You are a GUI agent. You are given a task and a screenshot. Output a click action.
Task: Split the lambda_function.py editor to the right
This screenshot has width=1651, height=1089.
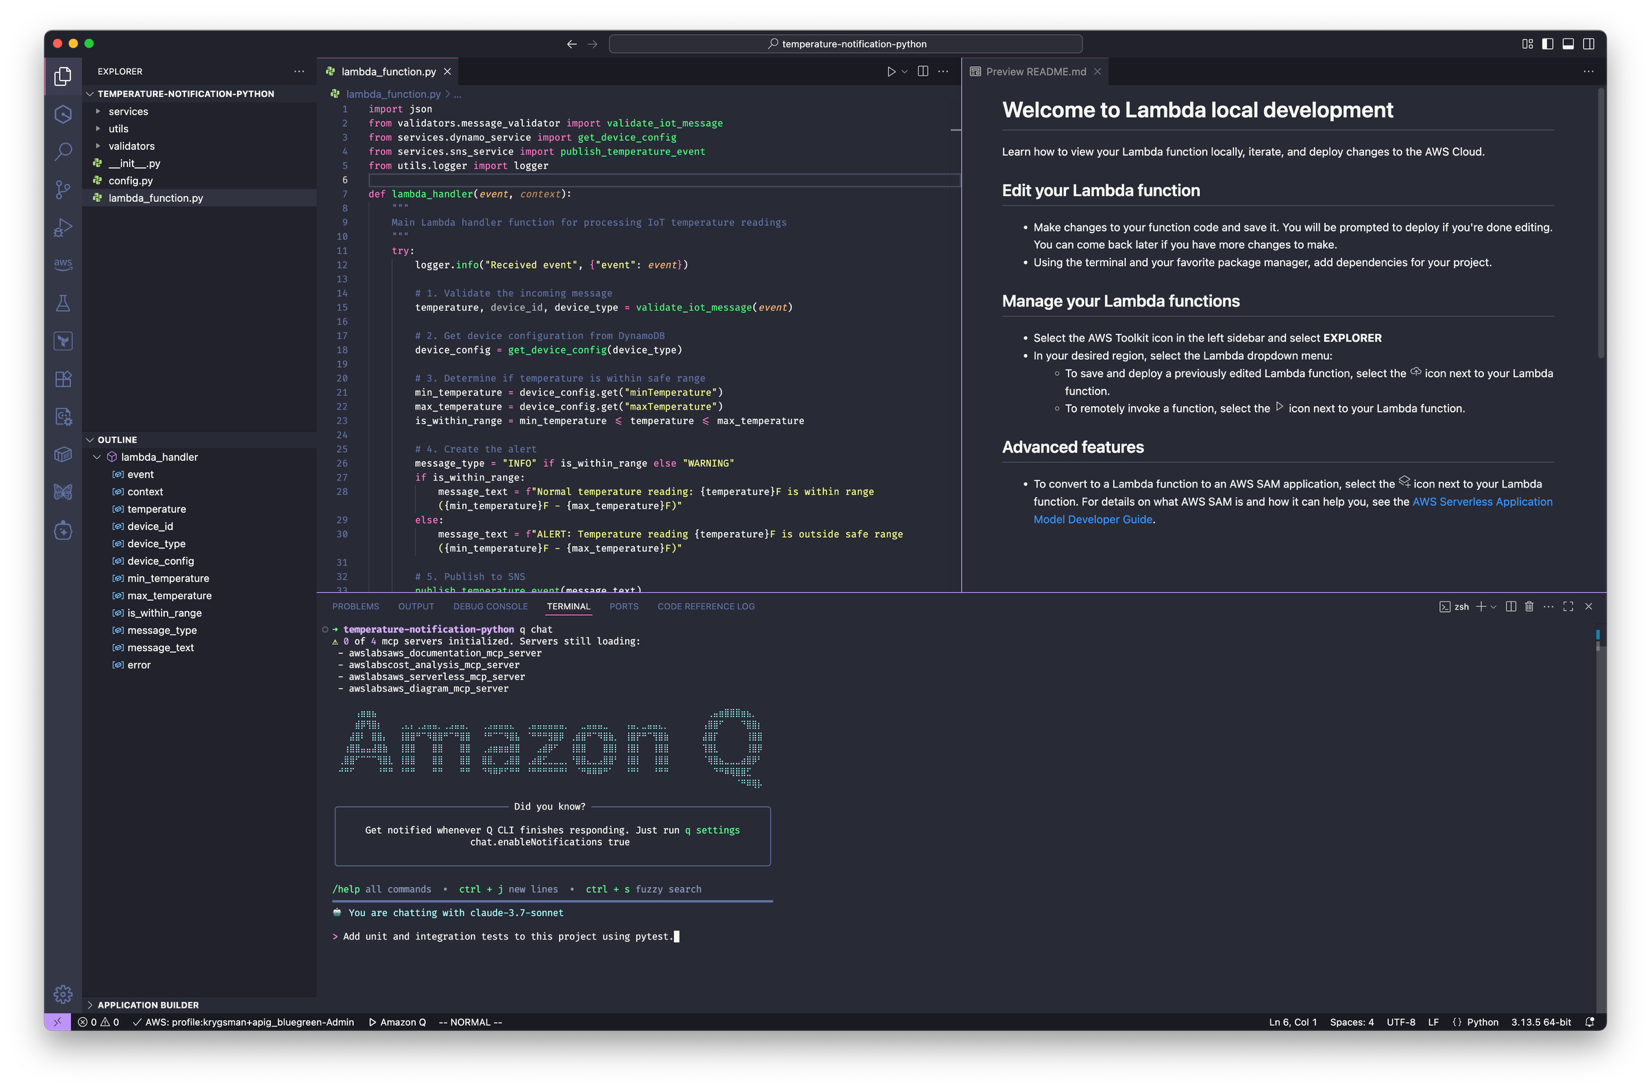(923, 72)
